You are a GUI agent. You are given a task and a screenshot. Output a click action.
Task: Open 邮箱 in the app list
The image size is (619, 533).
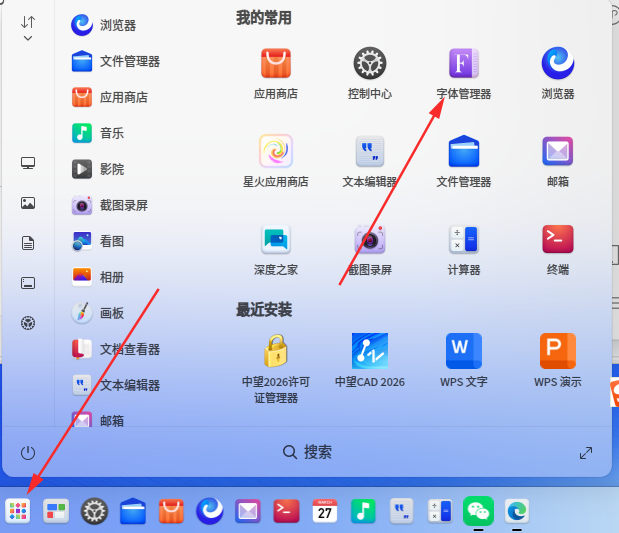[x=98, y=420]
